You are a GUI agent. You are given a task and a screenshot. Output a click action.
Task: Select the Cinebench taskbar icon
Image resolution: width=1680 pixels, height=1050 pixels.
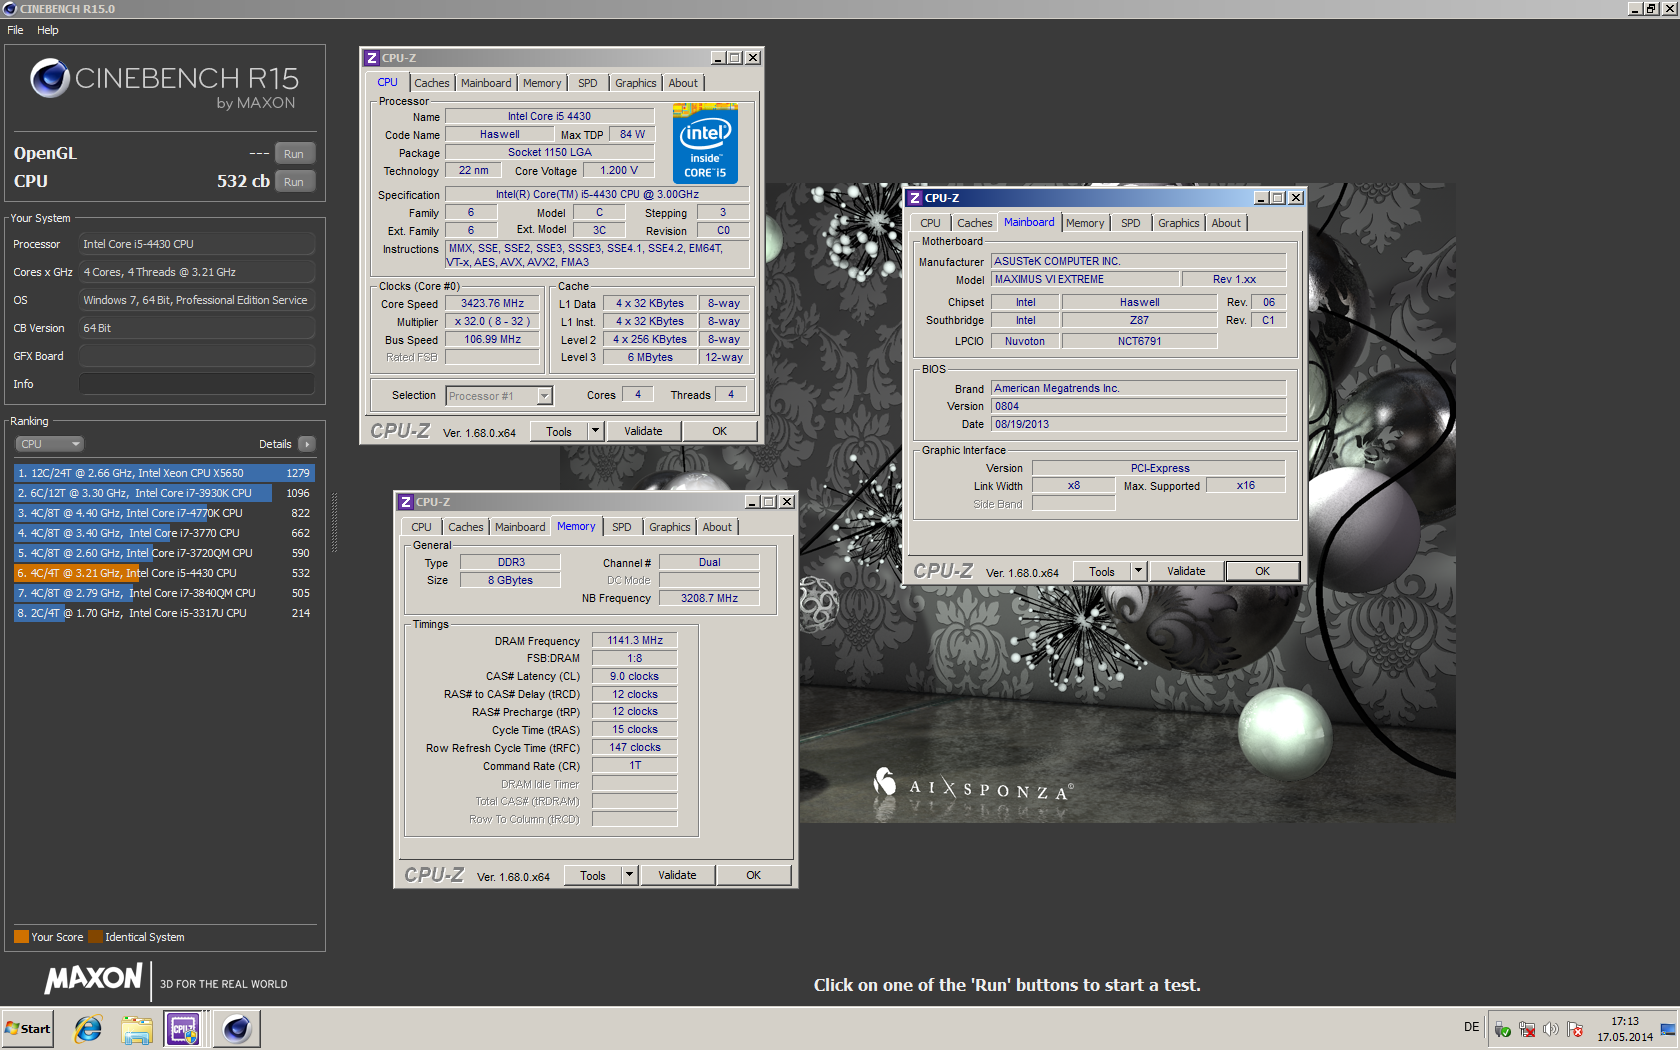click(x=237, y=1028)
